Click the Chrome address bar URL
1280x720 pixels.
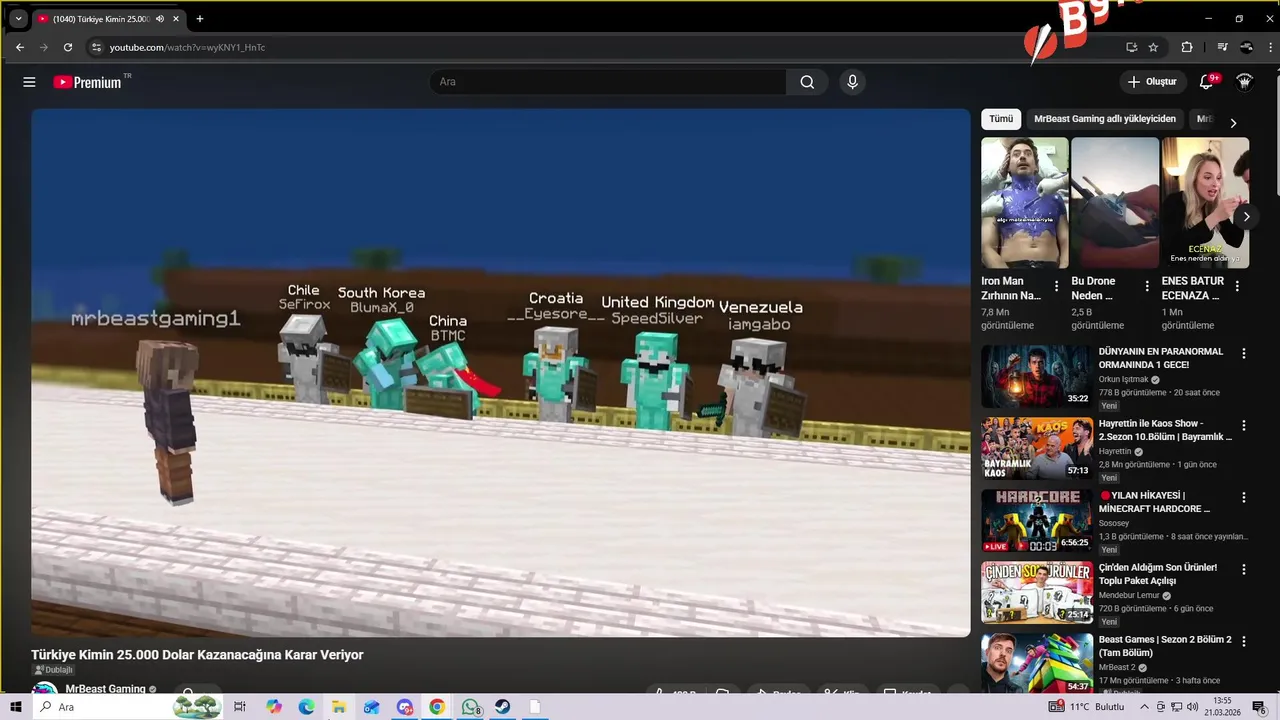click(x=187, y=47)
